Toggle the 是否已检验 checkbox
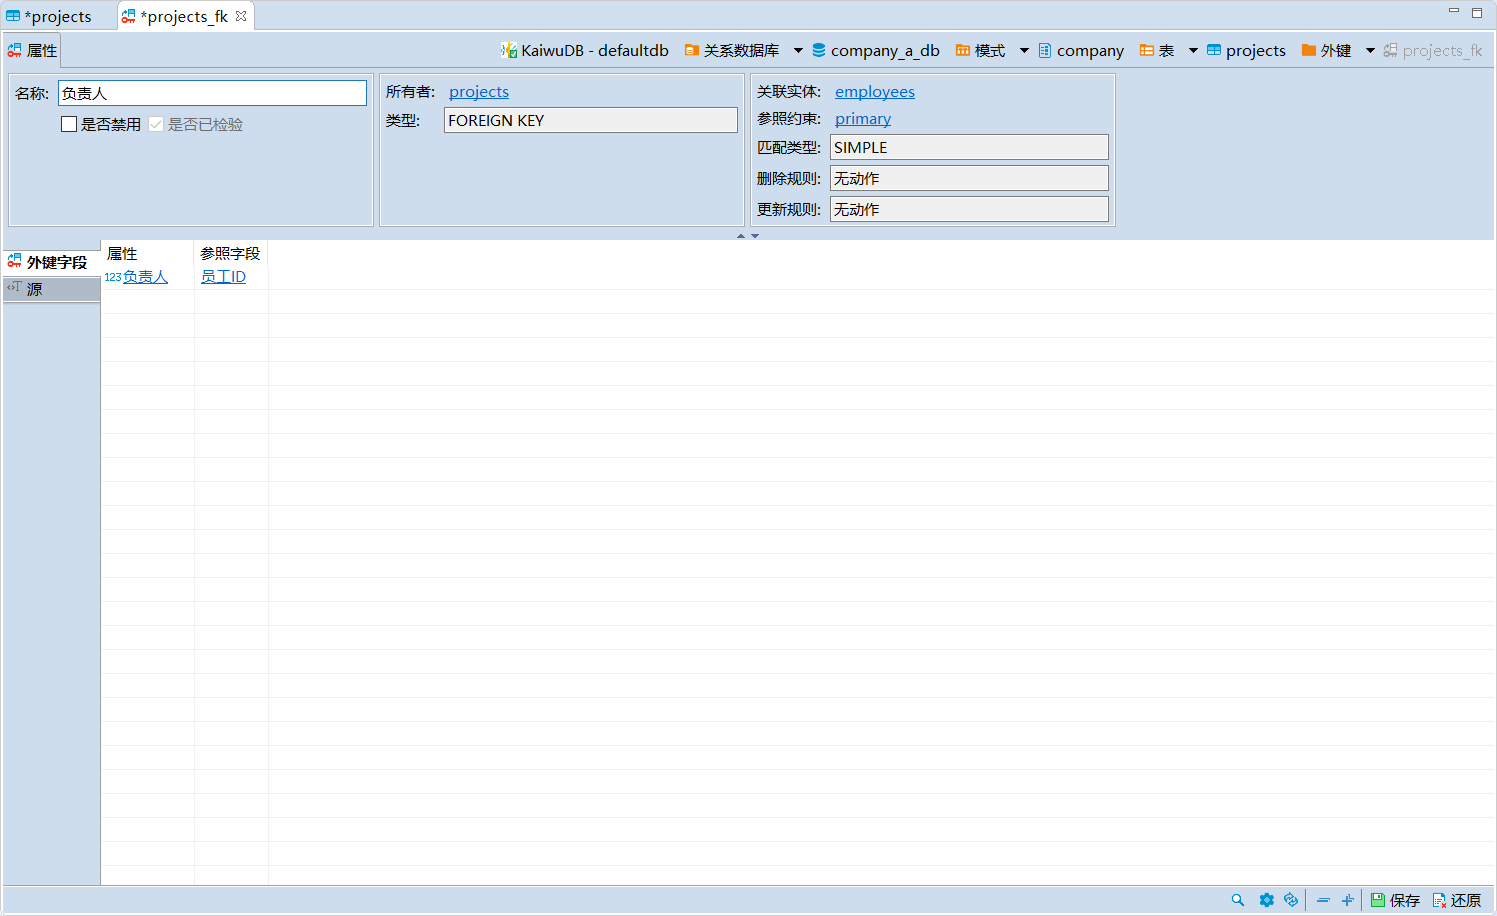Screen dimensions: 1497x916 (x=156, y=124)
